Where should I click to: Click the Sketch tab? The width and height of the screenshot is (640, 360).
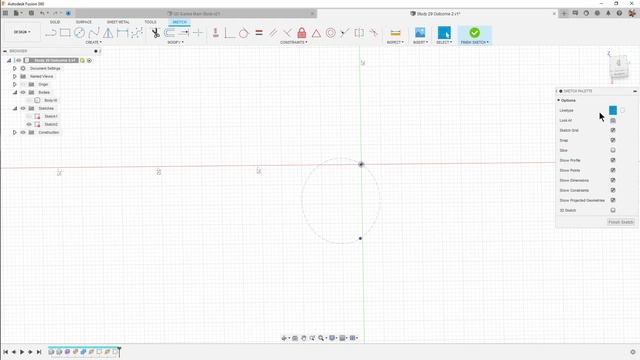[180, 22]
